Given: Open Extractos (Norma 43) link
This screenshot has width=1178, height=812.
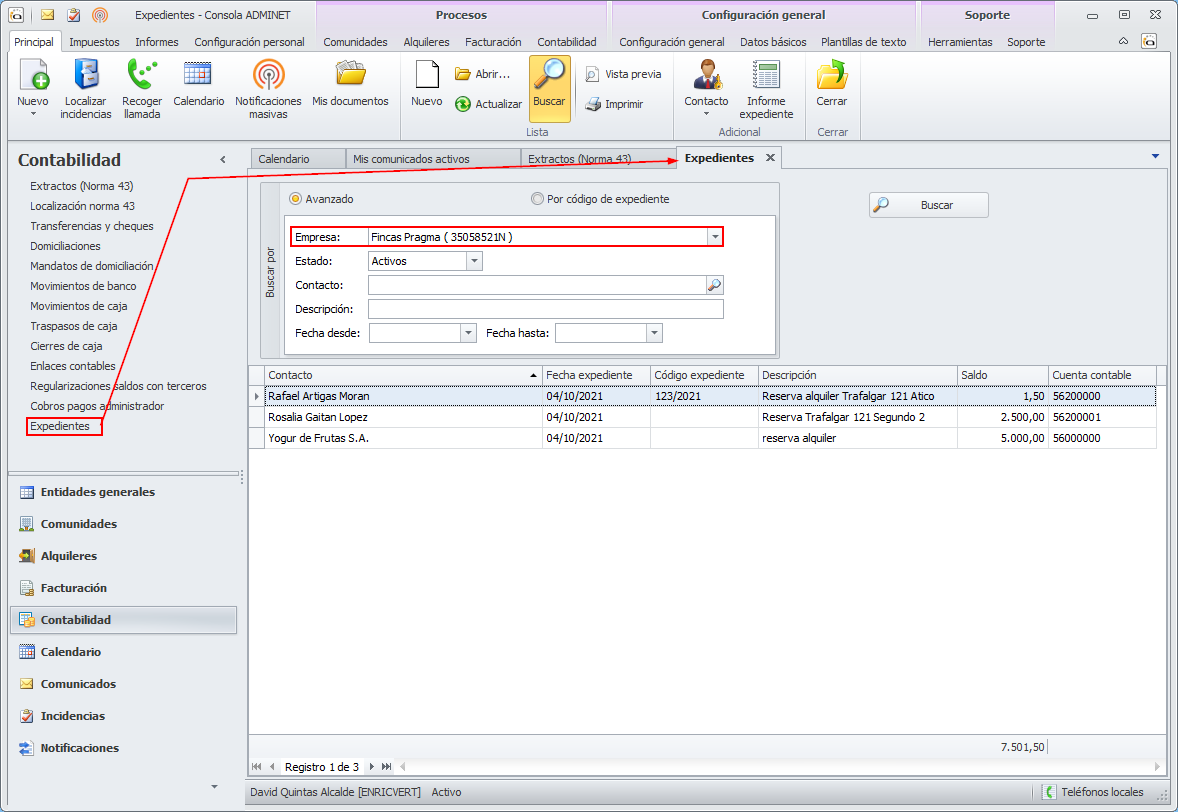Looking at the screenshot, I should click(81, 186).
